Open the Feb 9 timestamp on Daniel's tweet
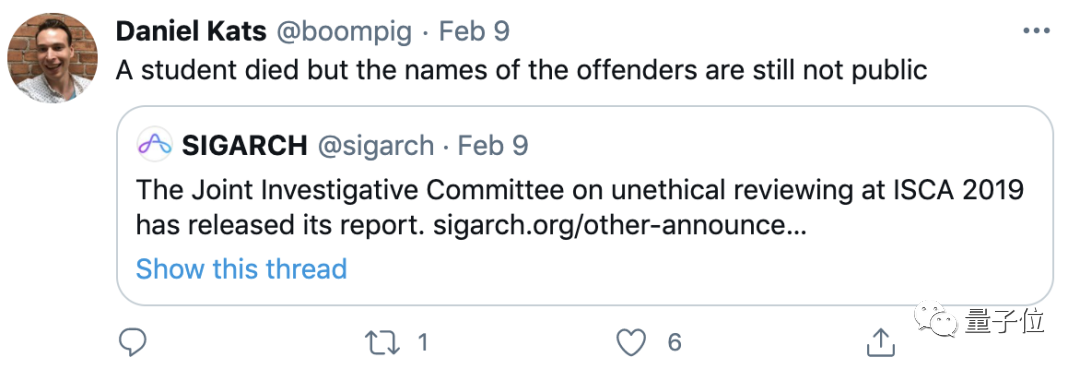Image resolution: width=1080 pixels, height=369 pixels. tap(474, 32)
